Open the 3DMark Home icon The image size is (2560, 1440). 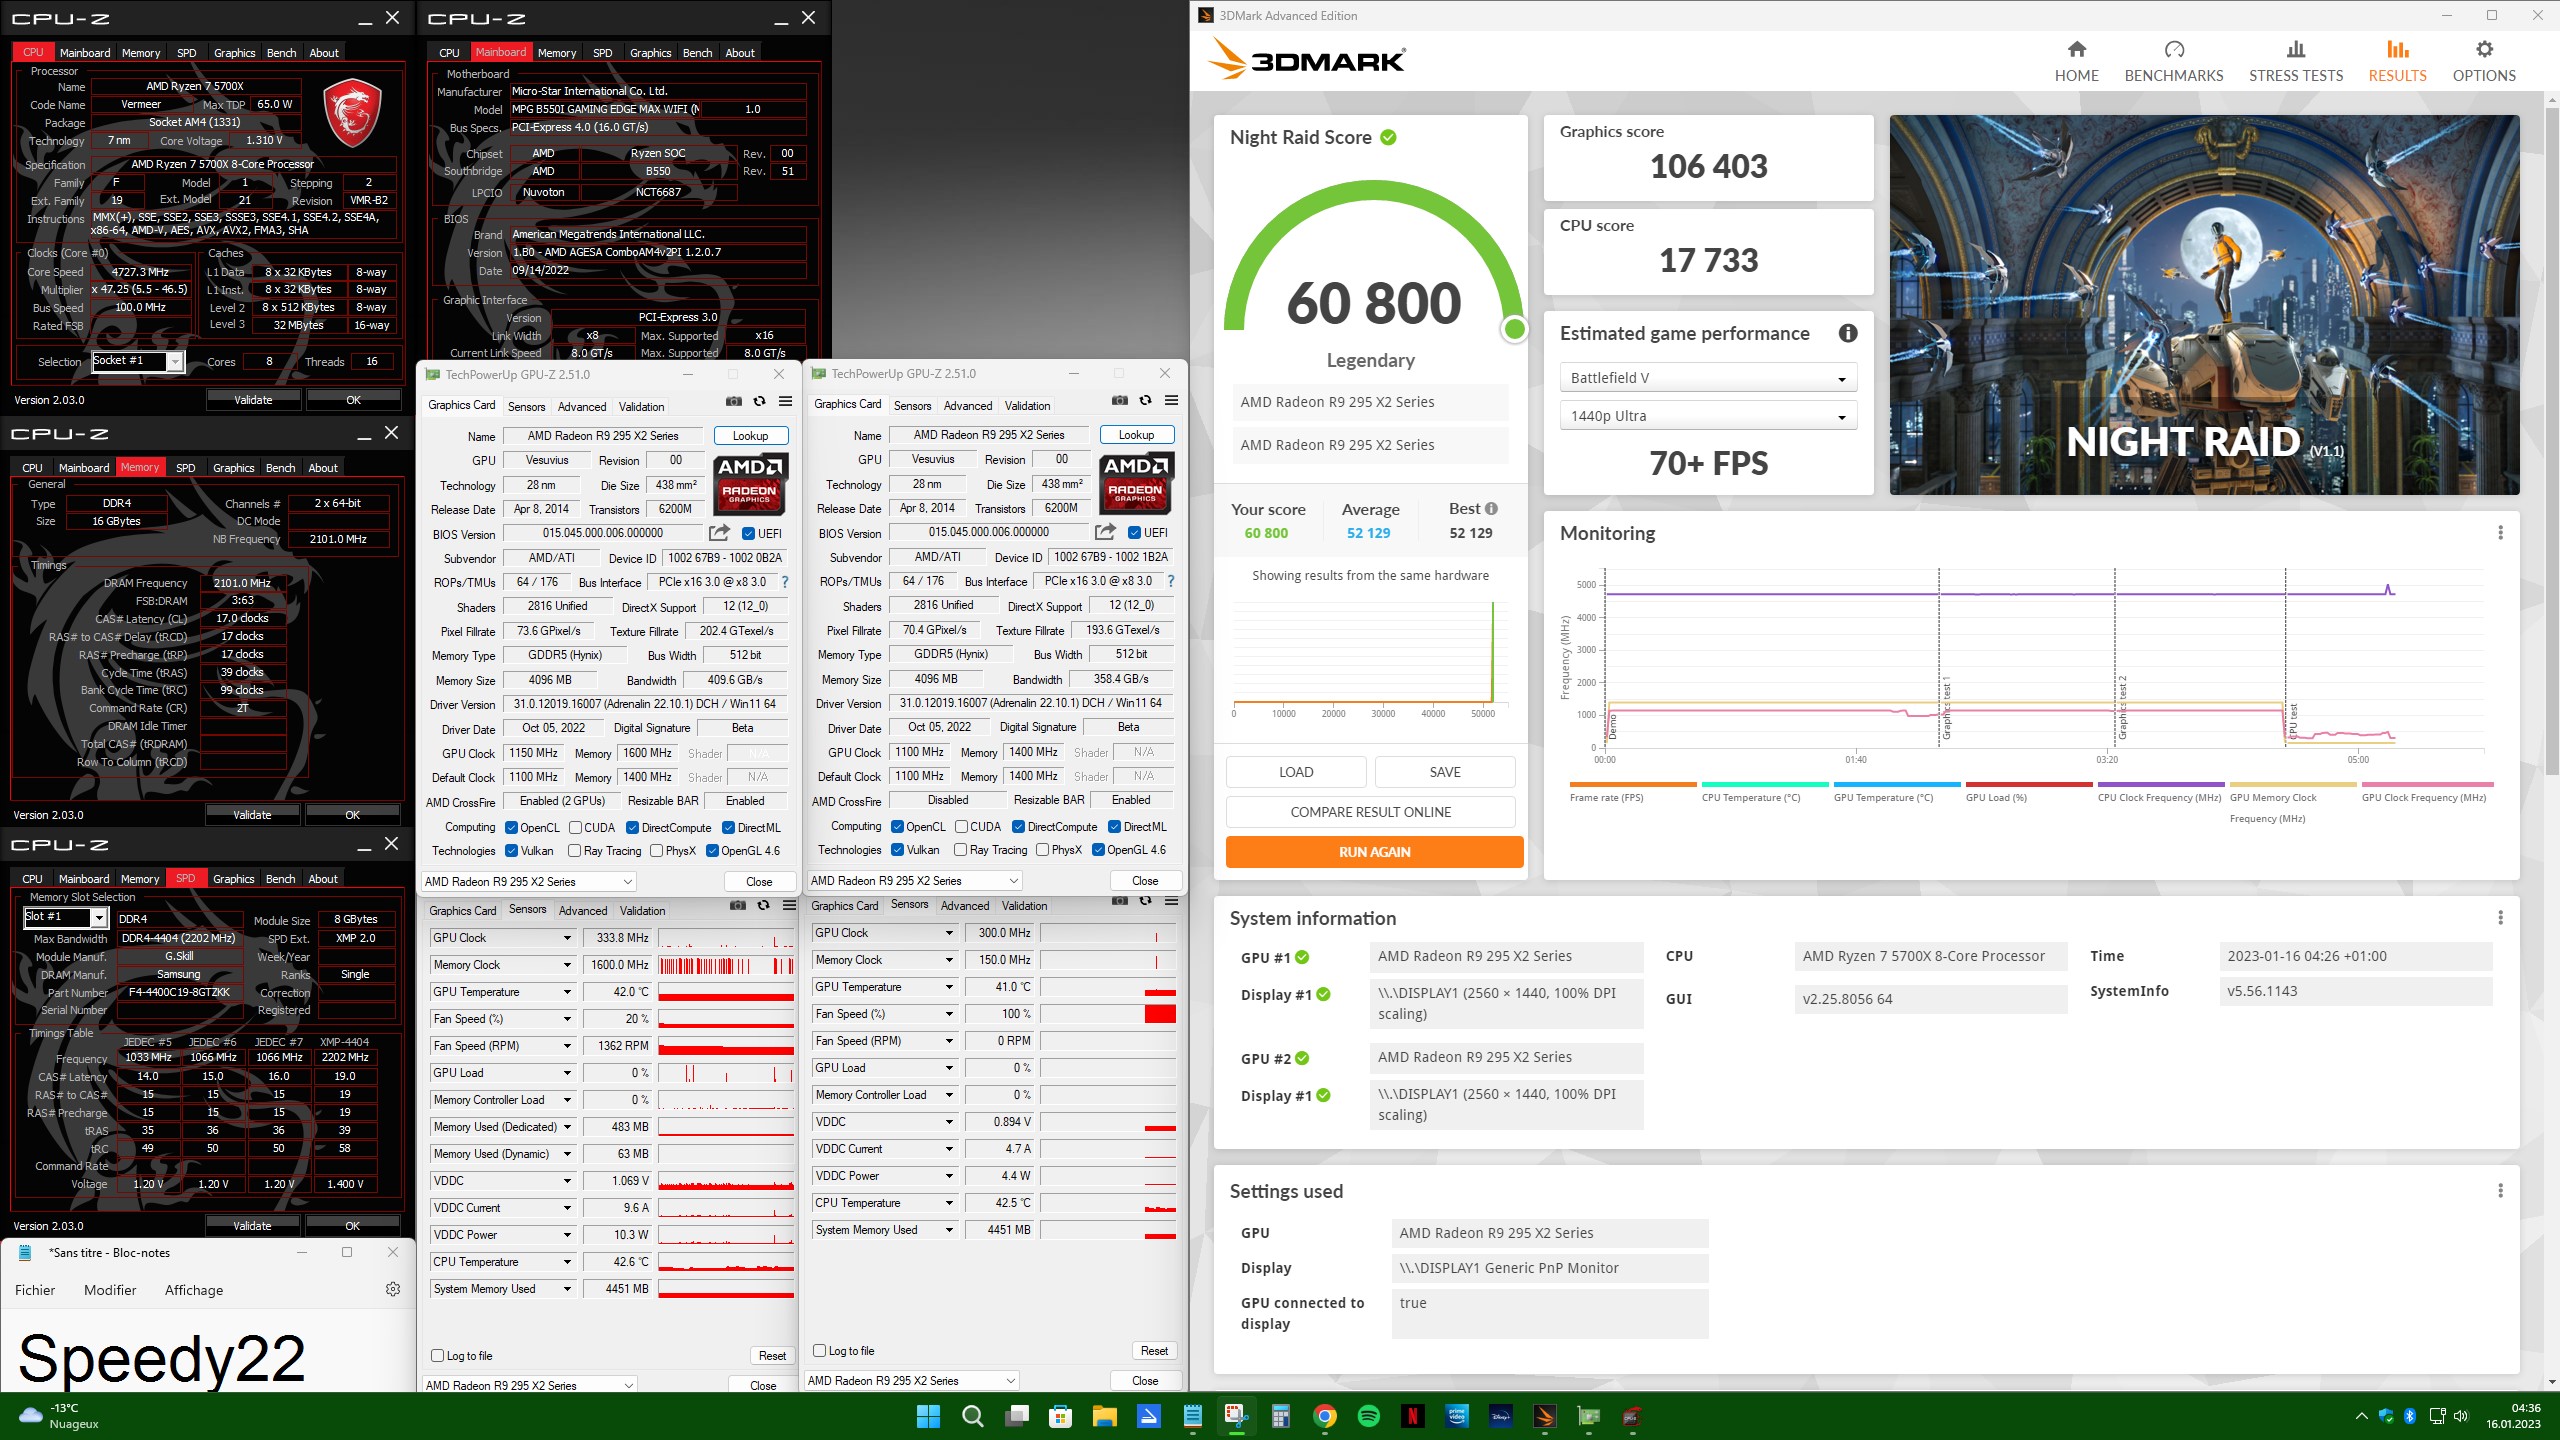click(2076, 49)
